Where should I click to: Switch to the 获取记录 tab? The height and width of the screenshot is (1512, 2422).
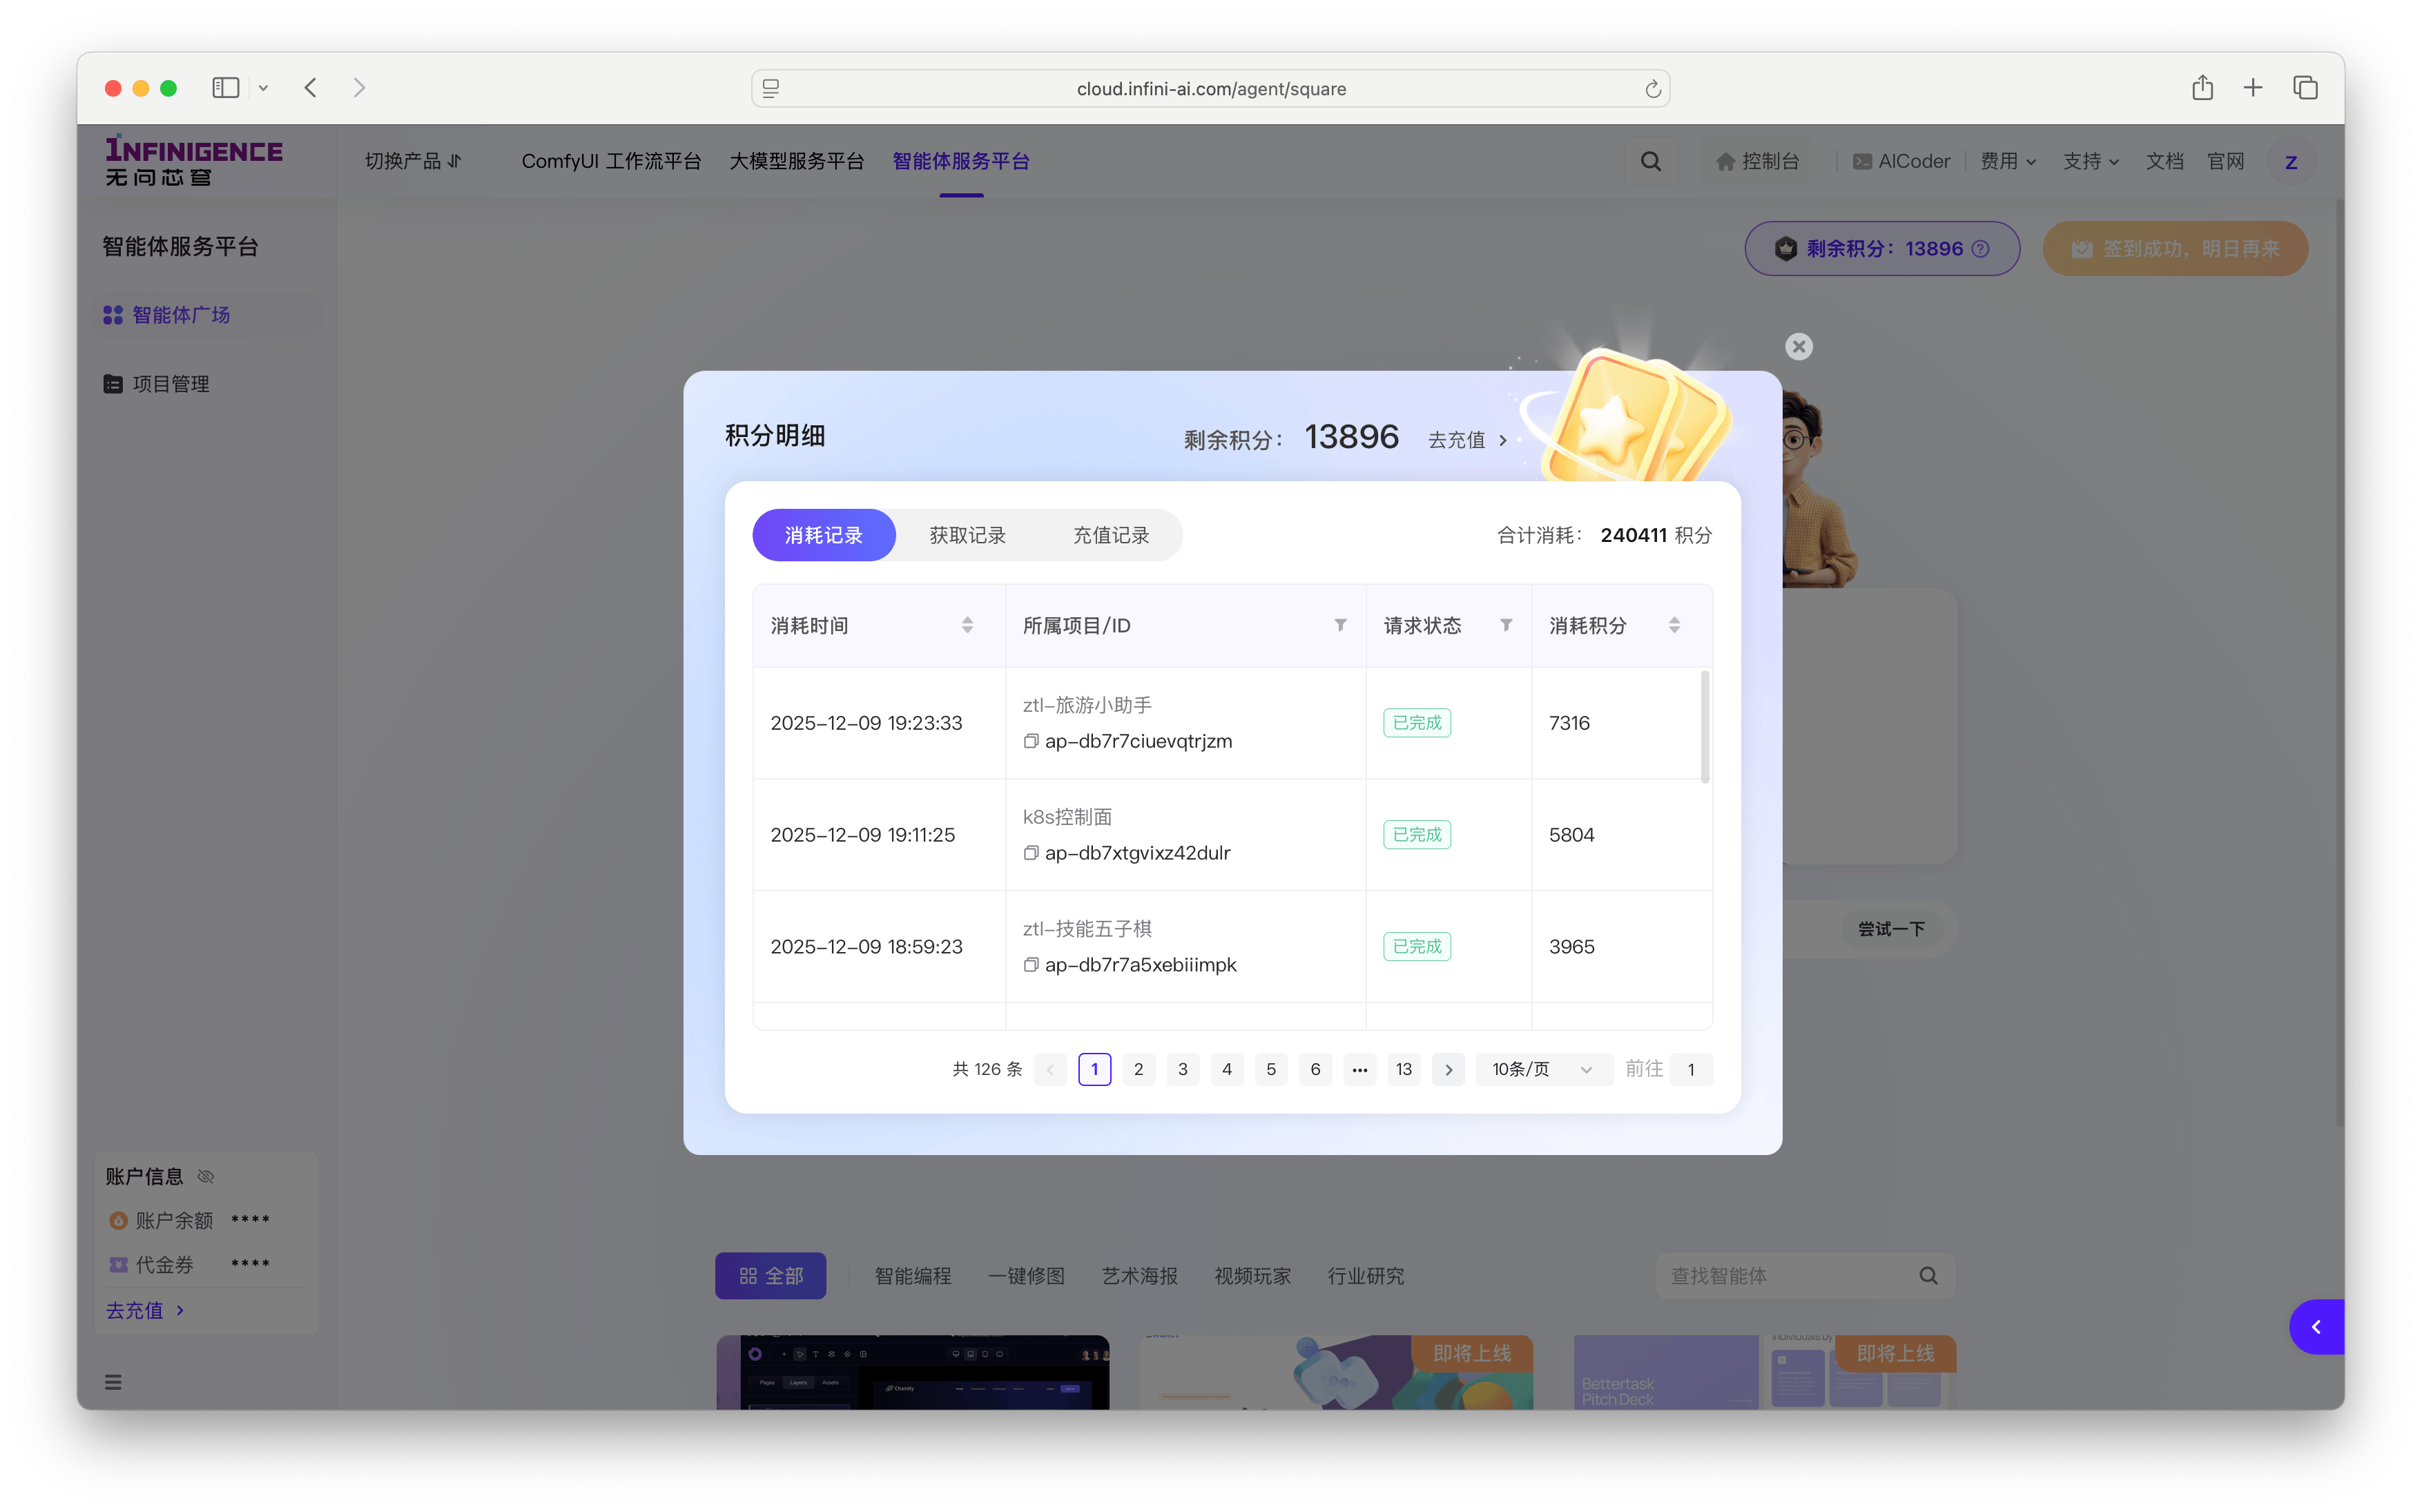pyautogui.click(x=967, y=535)
